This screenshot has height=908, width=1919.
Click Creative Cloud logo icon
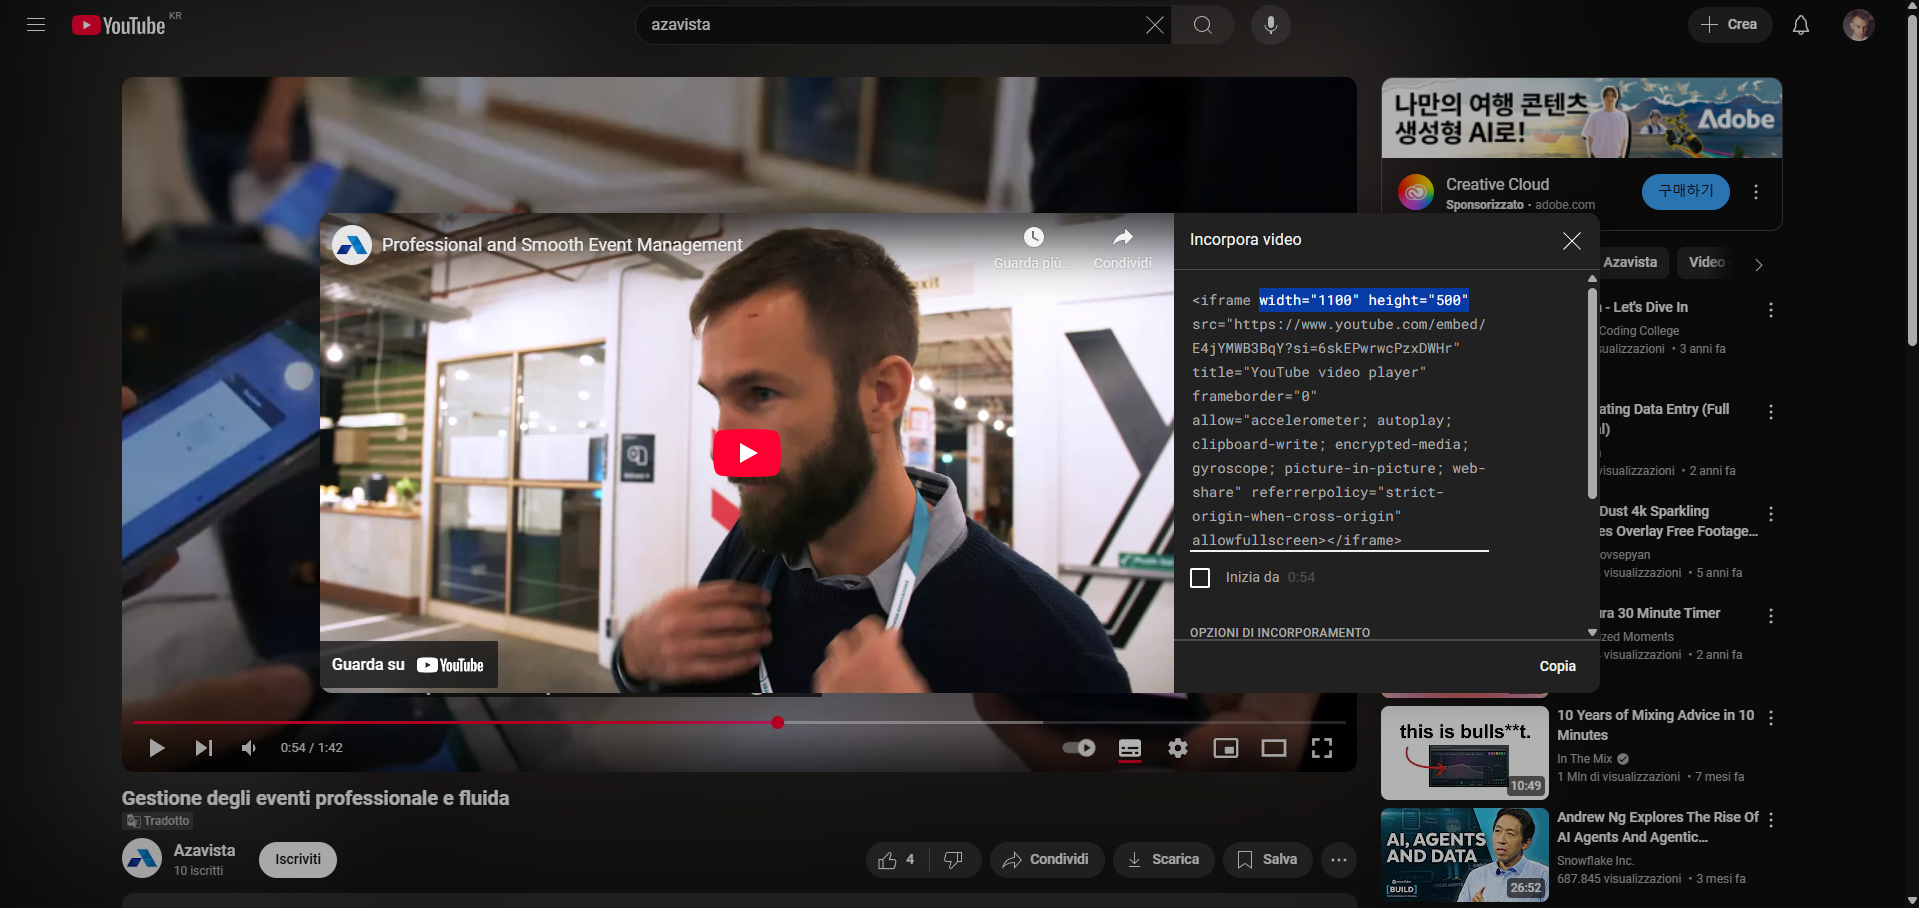coord(1416,192)
